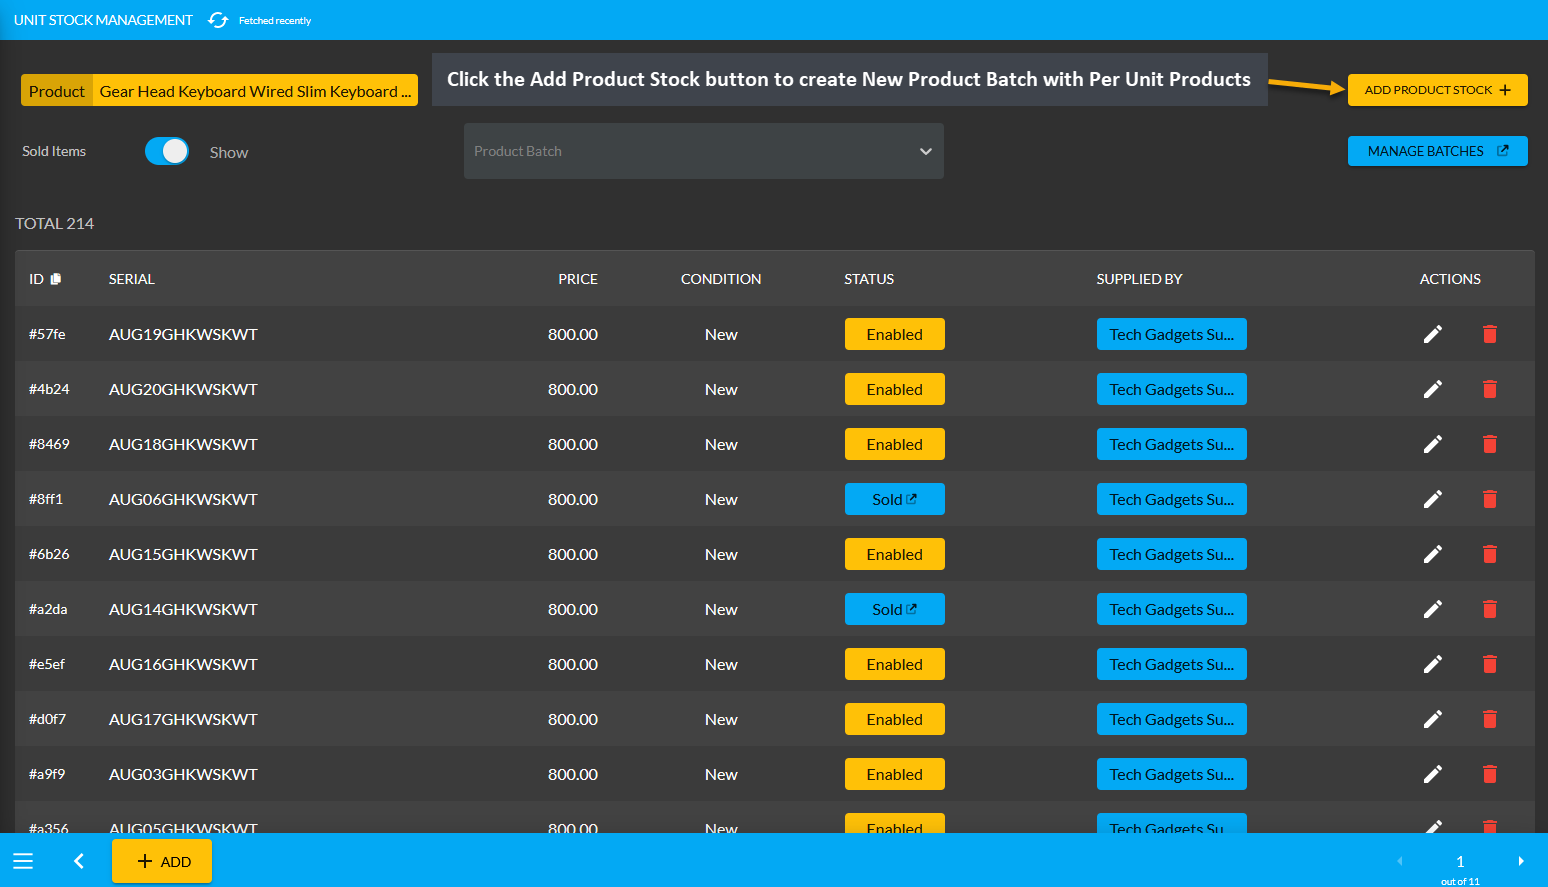
Task: Copy IDs using the ID column icon
Action: (x=56, y=279)
